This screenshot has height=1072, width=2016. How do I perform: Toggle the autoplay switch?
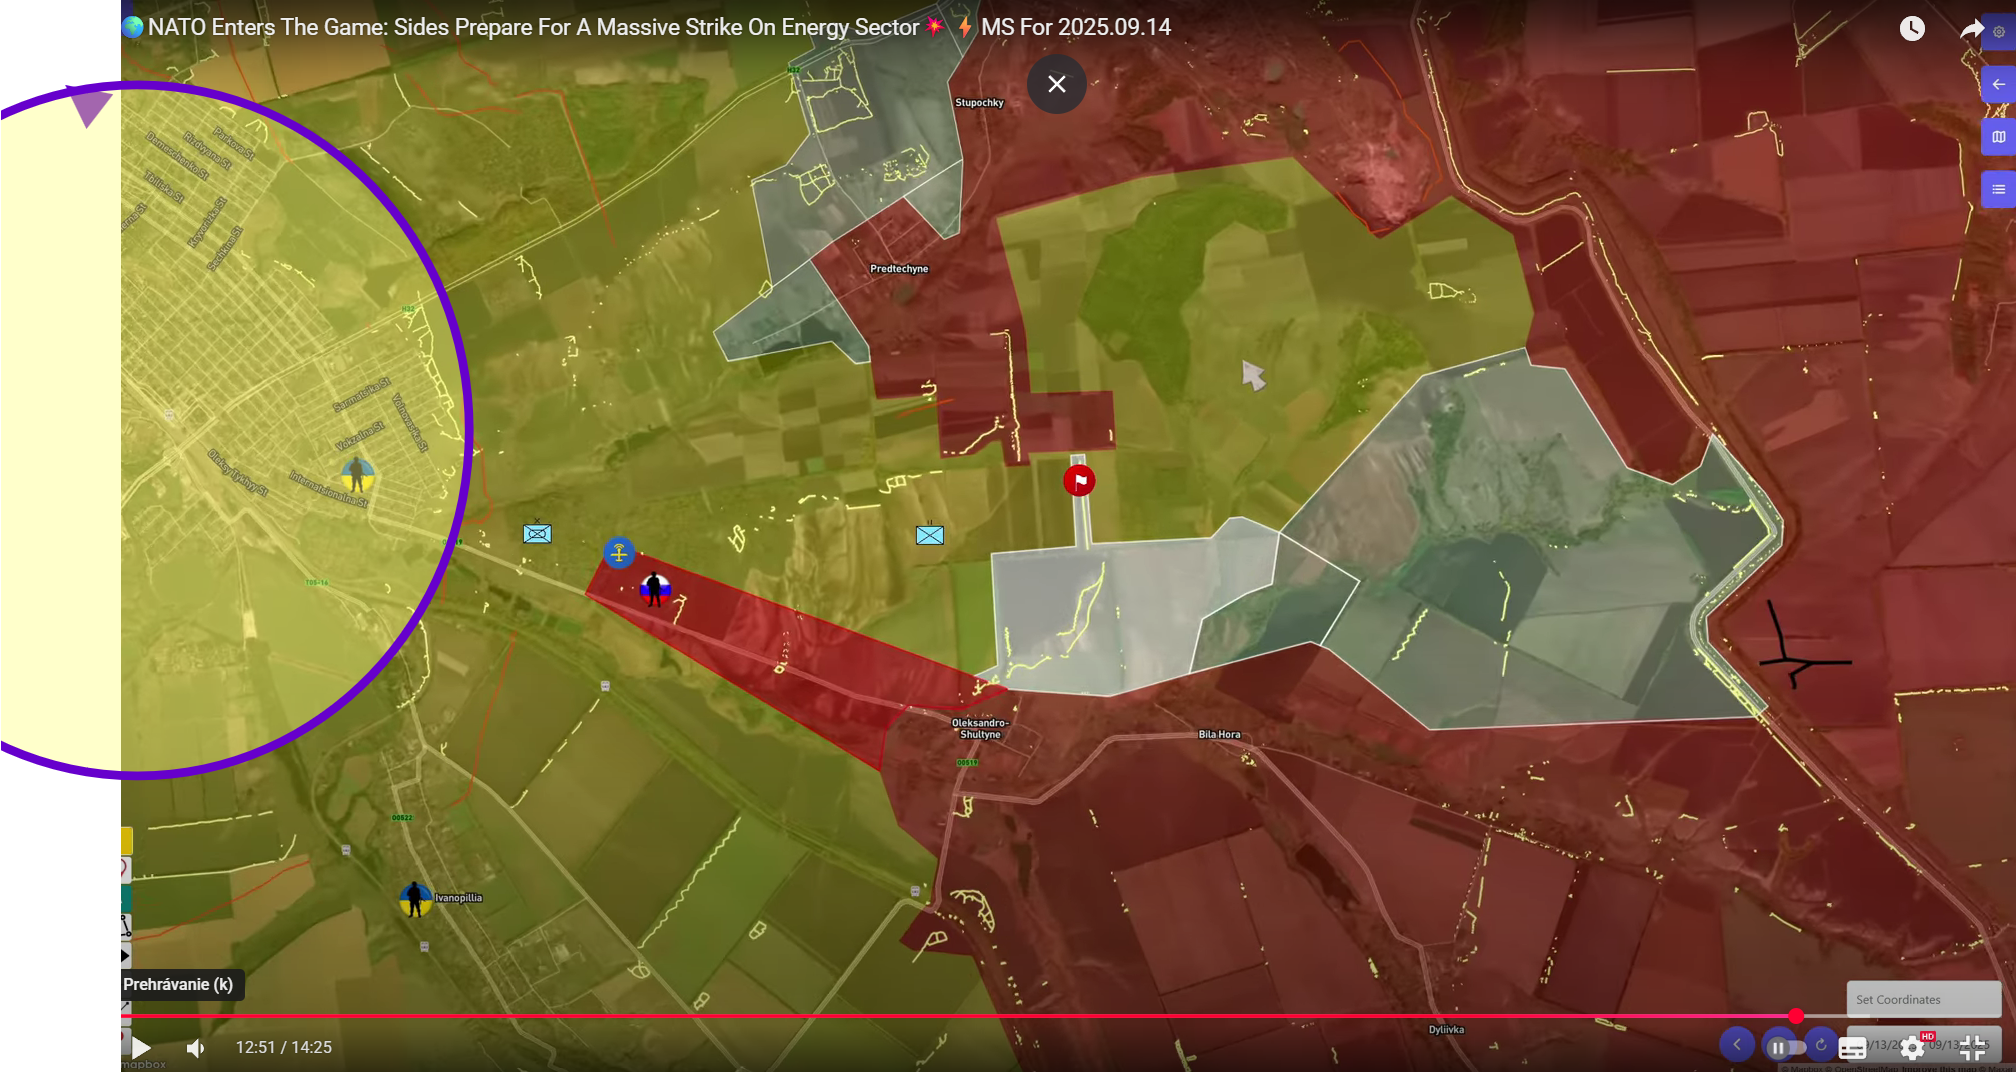pyautogui.click(x=1784, y=1047)
